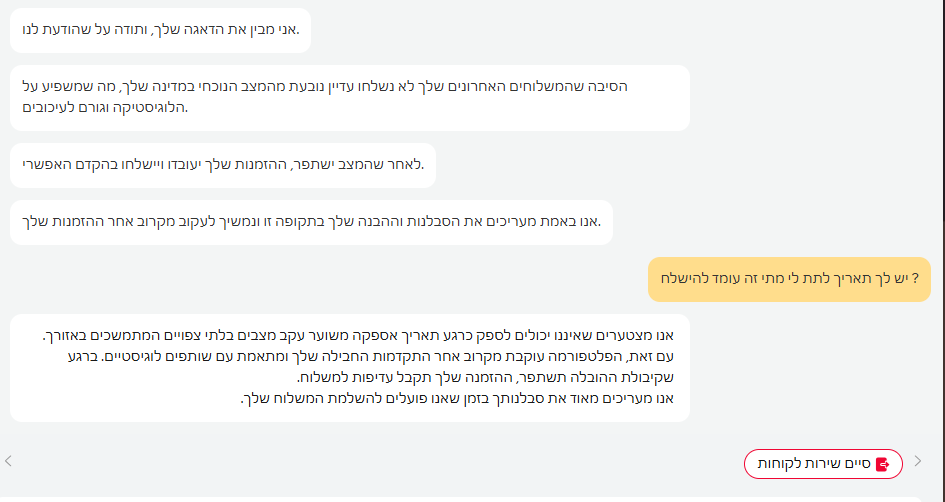Click the message starting 'אנו באמת מעריכים את הסבלנות'

coord(310,221)
